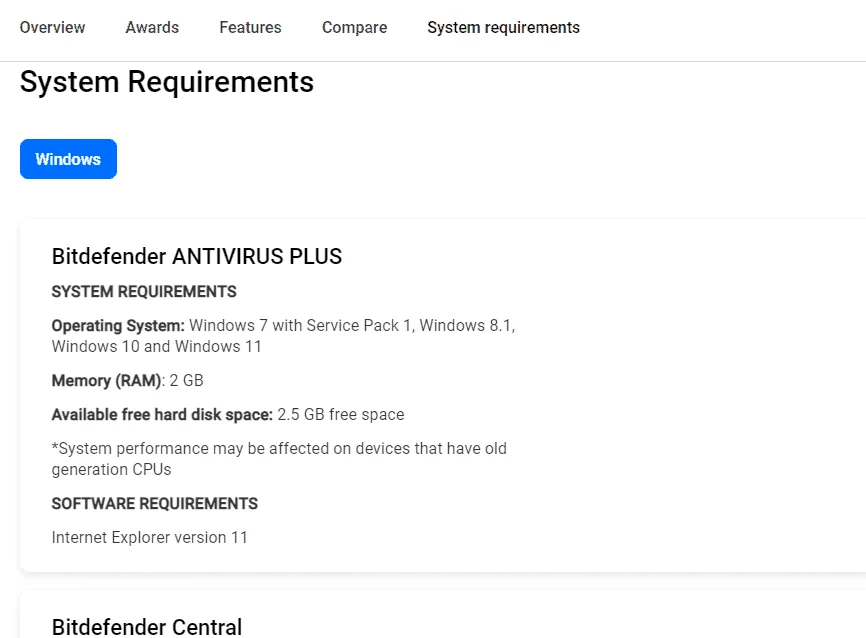The width and height of the screenshot is (866, 638).
Task: Select the Compare tab
Action: pos(354,27)
